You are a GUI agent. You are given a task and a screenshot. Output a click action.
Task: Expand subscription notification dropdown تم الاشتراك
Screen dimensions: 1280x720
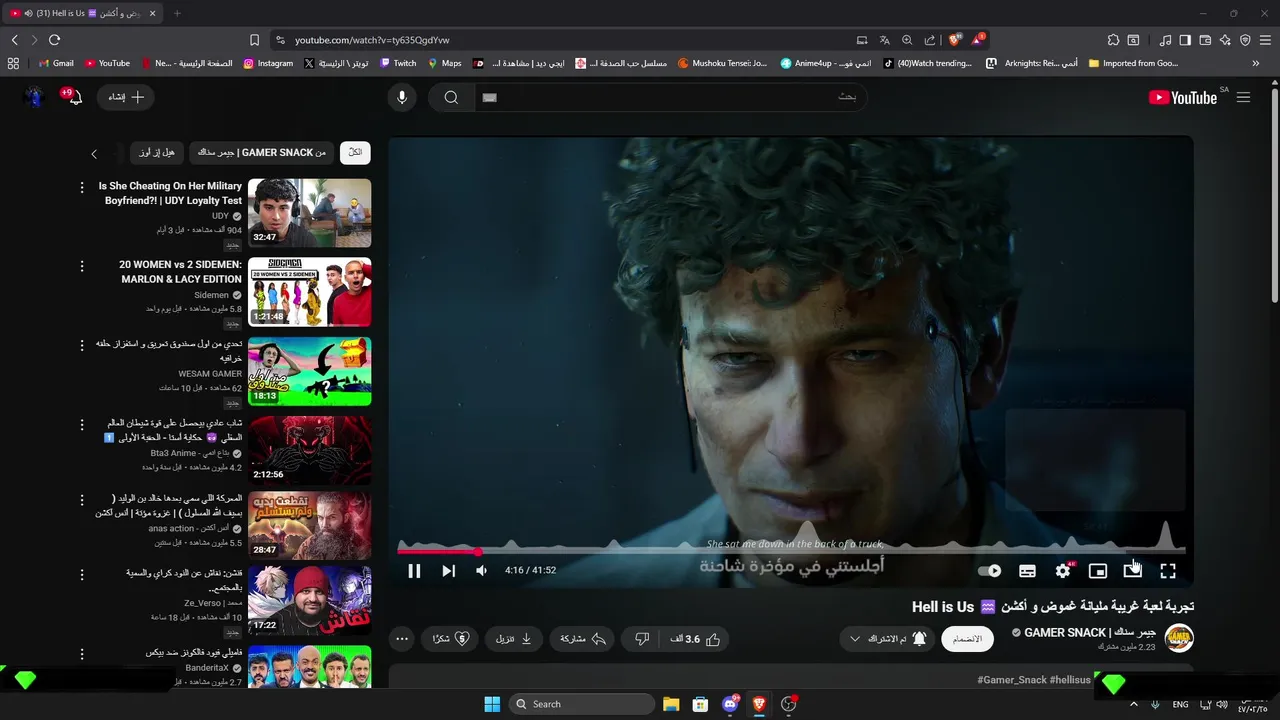pyautogui.click(x=888, y=639)
